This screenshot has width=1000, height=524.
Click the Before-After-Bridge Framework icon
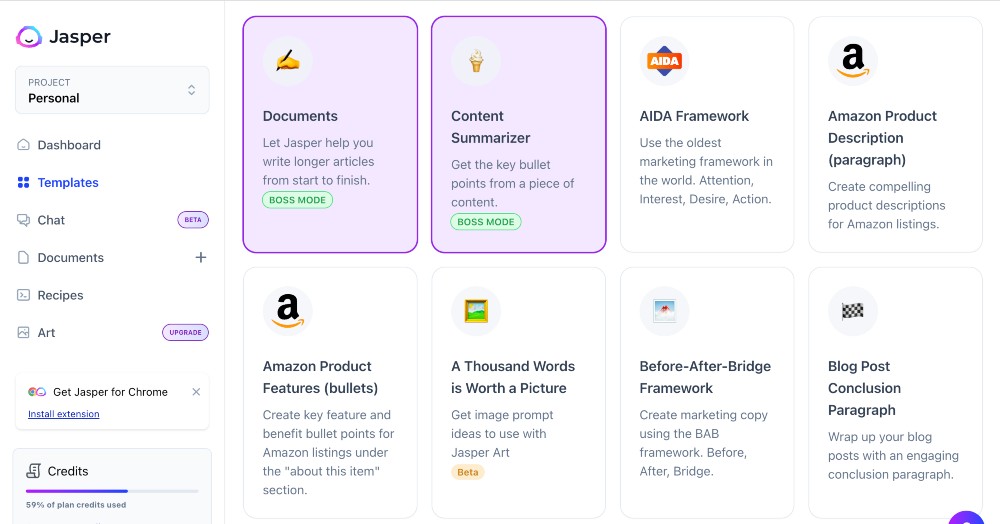[x=664, y=311]
